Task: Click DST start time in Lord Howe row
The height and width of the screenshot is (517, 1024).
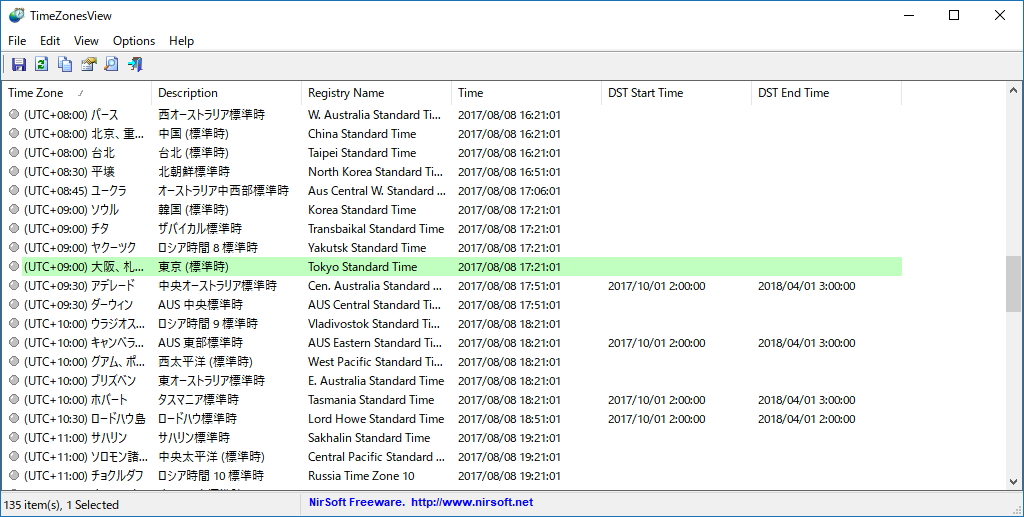Action: click(656, 419)
